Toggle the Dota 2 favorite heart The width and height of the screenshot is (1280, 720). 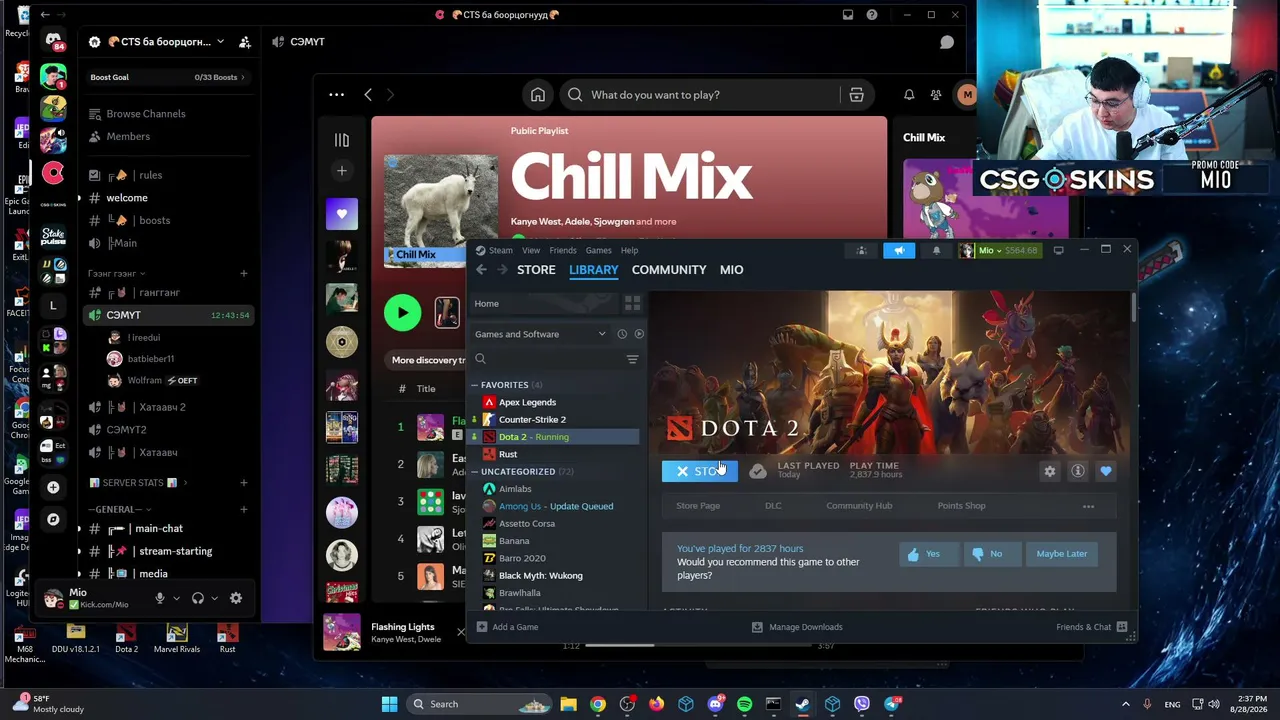pyautogui.click(x=1105, y=471)
